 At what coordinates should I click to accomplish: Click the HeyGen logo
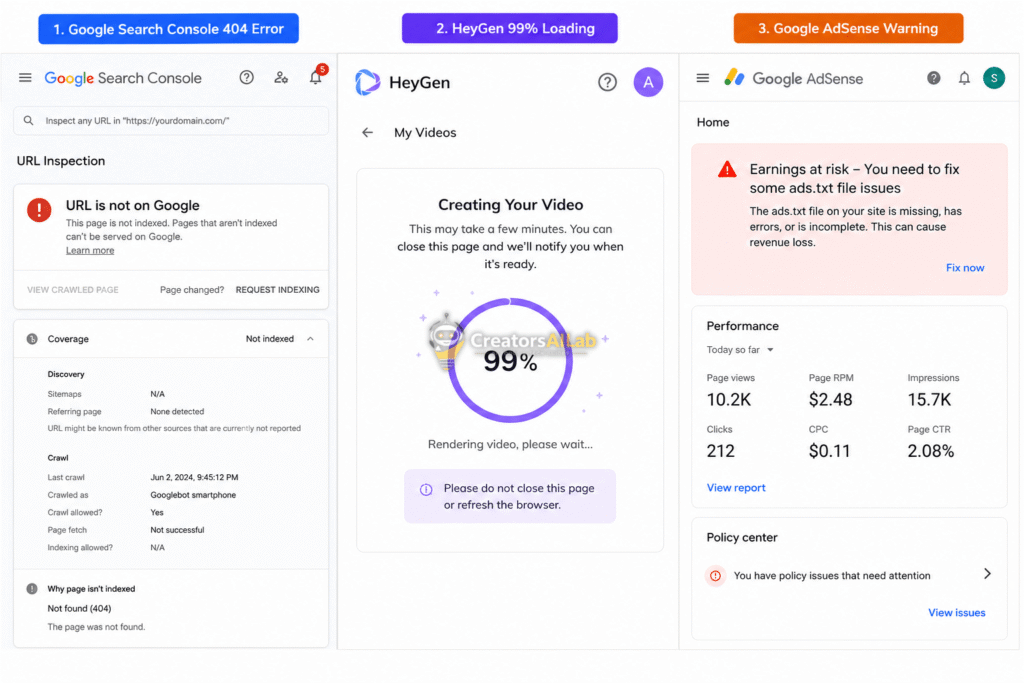click(402, 82)
